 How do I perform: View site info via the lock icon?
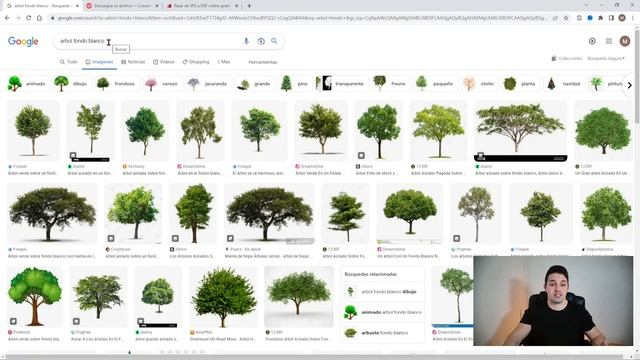[52, 18]
